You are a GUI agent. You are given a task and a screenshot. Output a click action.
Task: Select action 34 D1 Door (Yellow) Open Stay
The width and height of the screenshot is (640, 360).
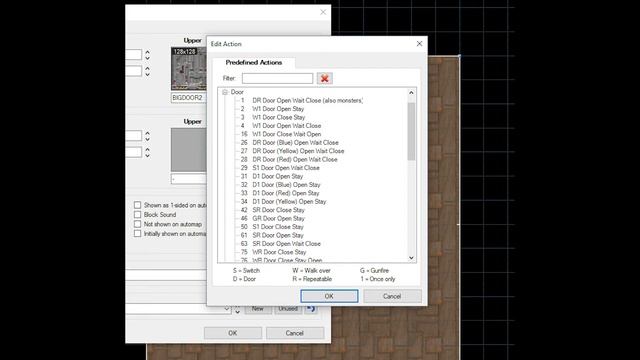[x=283, y=202]
